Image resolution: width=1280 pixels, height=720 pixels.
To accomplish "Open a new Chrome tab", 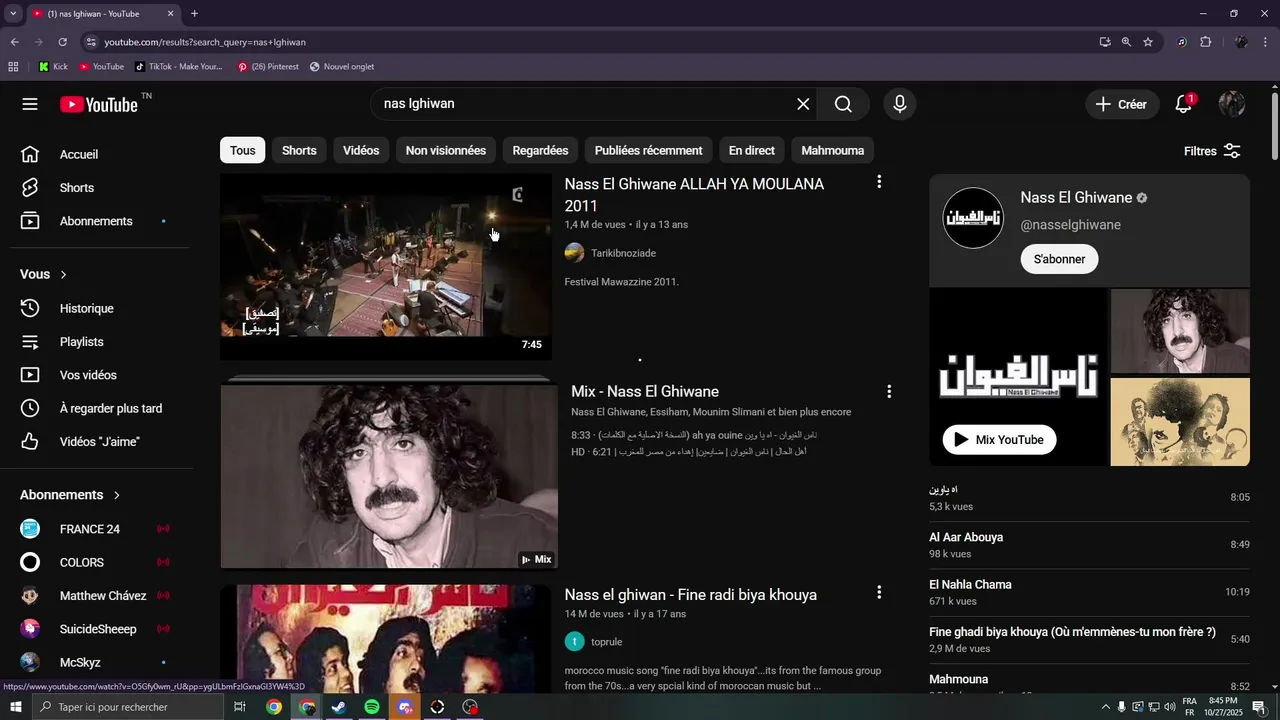I will click(194, 14).
